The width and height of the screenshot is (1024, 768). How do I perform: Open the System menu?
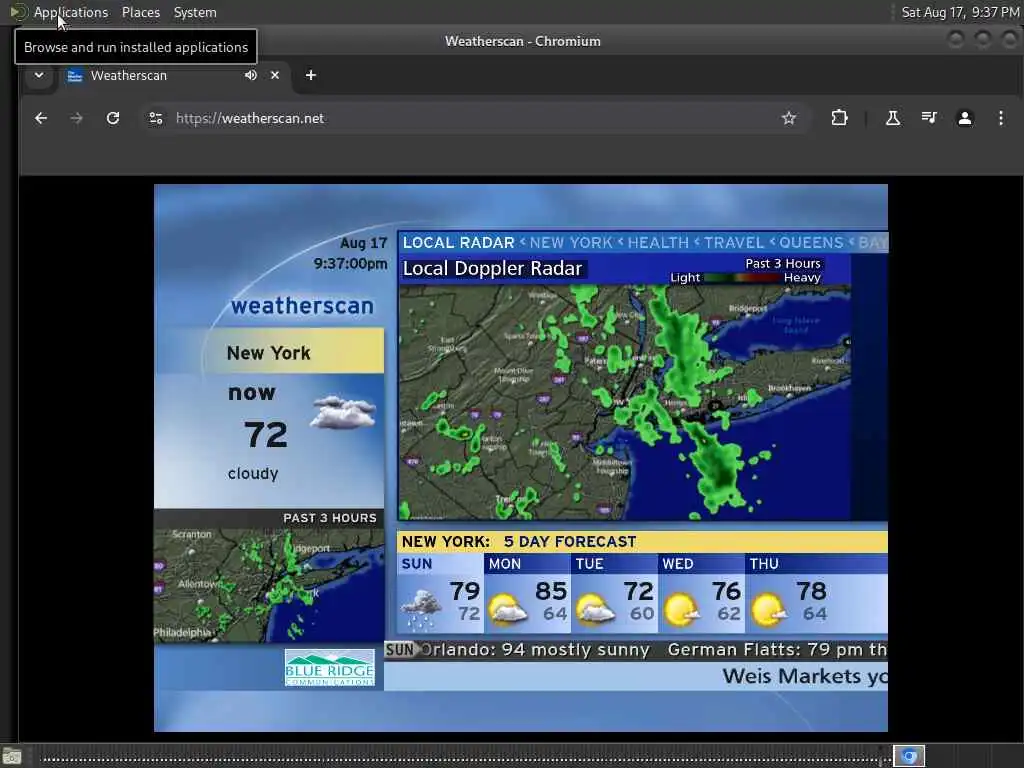point(195,12)
